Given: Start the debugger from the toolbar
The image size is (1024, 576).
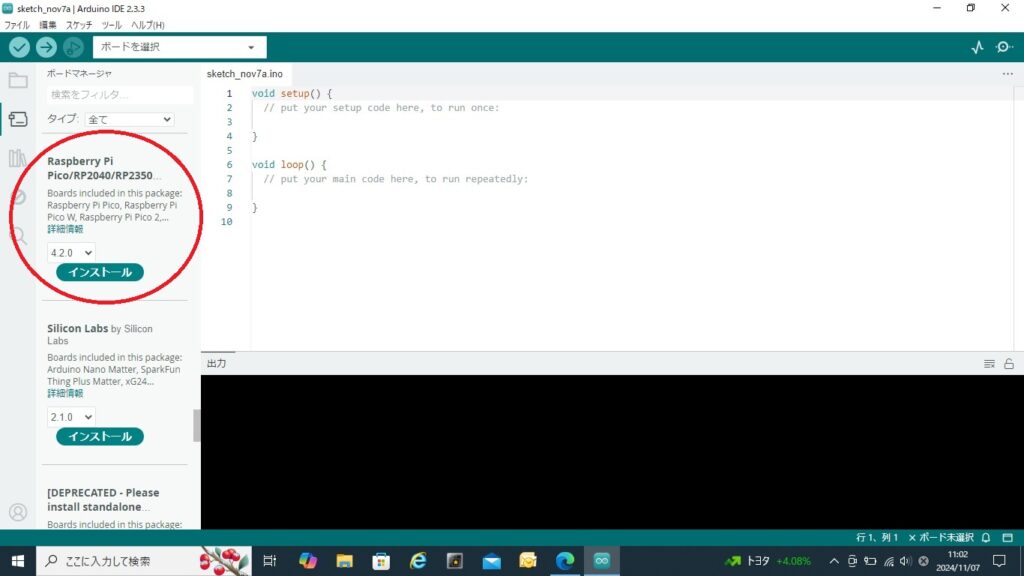Looking at the screenshot, I should pyautogui.click(x=73, y=47).
